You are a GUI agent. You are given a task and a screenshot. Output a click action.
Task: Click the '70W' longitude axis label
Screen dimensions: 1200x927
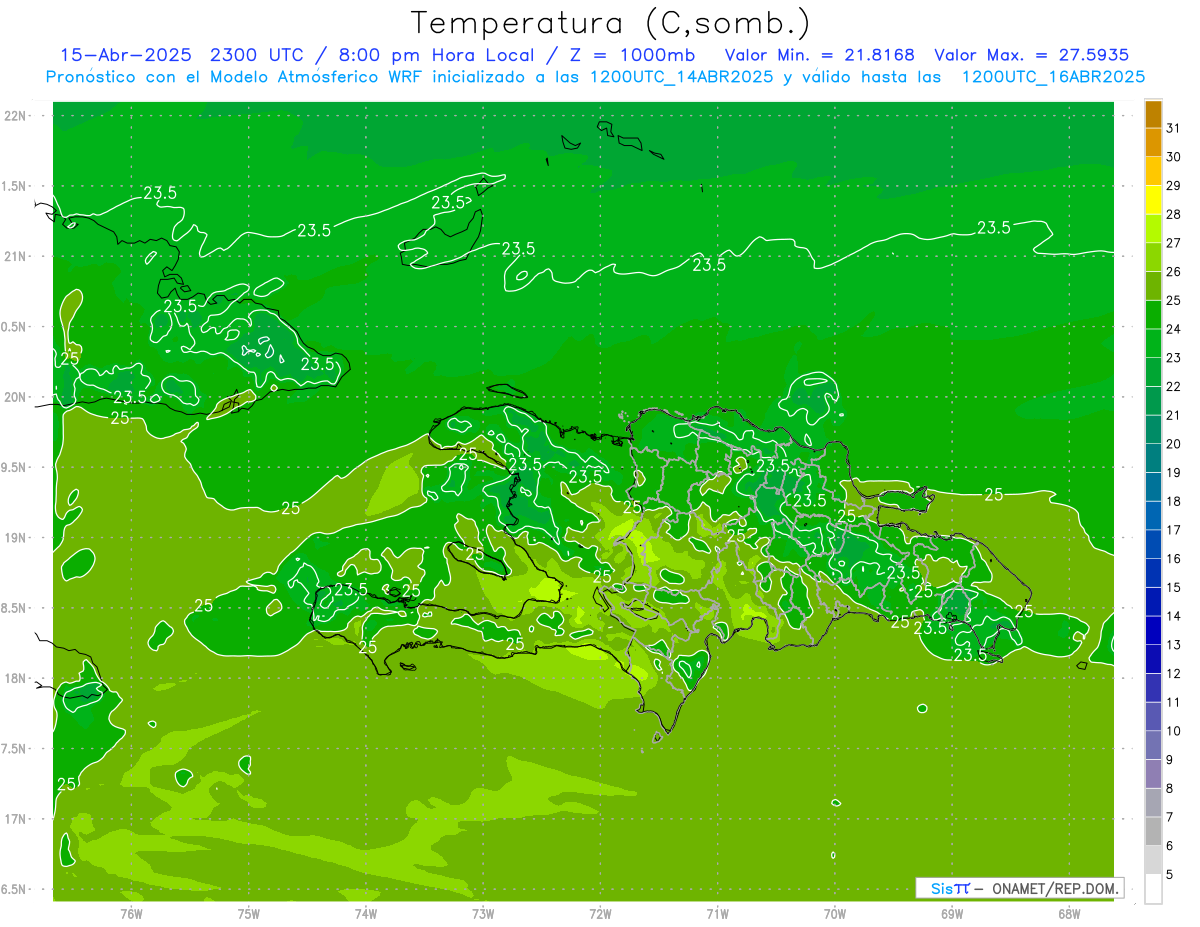(835, 914)
